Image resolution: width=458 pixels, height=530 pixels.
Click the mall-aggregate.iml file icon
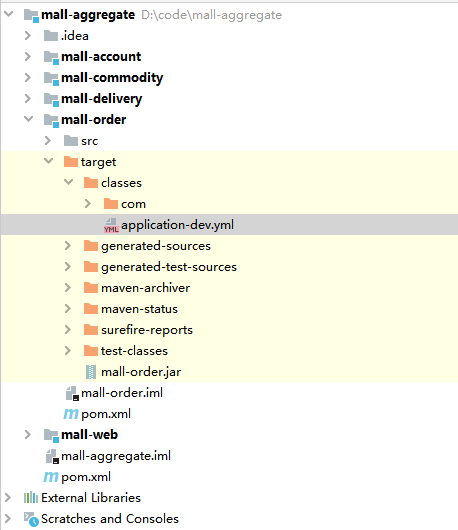coord(52,456)
